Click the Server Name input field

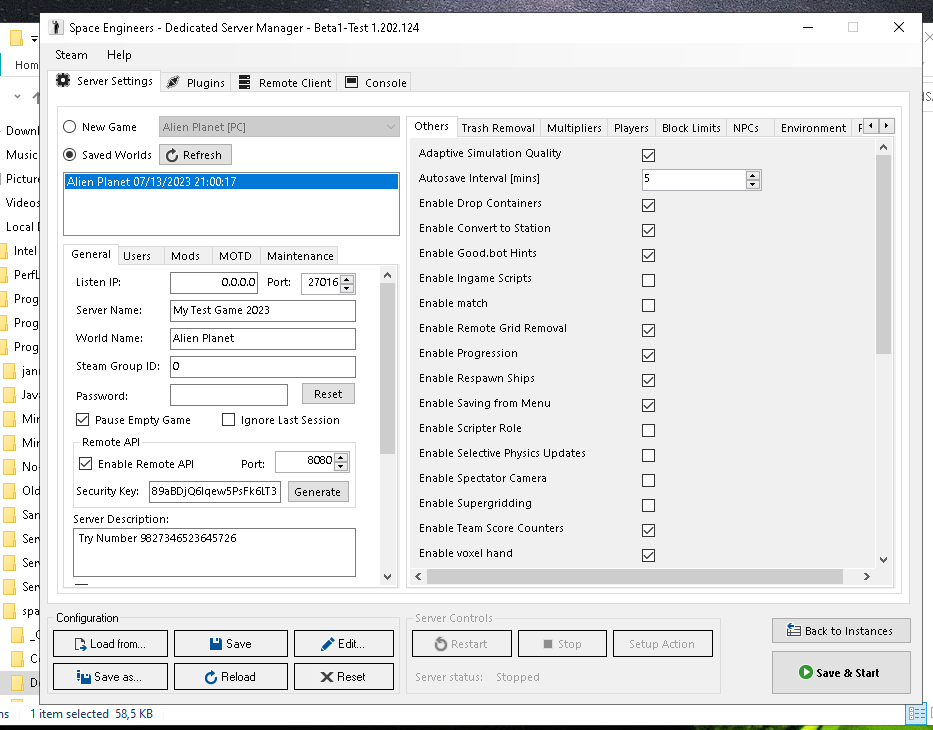click(x=262, y=310)
